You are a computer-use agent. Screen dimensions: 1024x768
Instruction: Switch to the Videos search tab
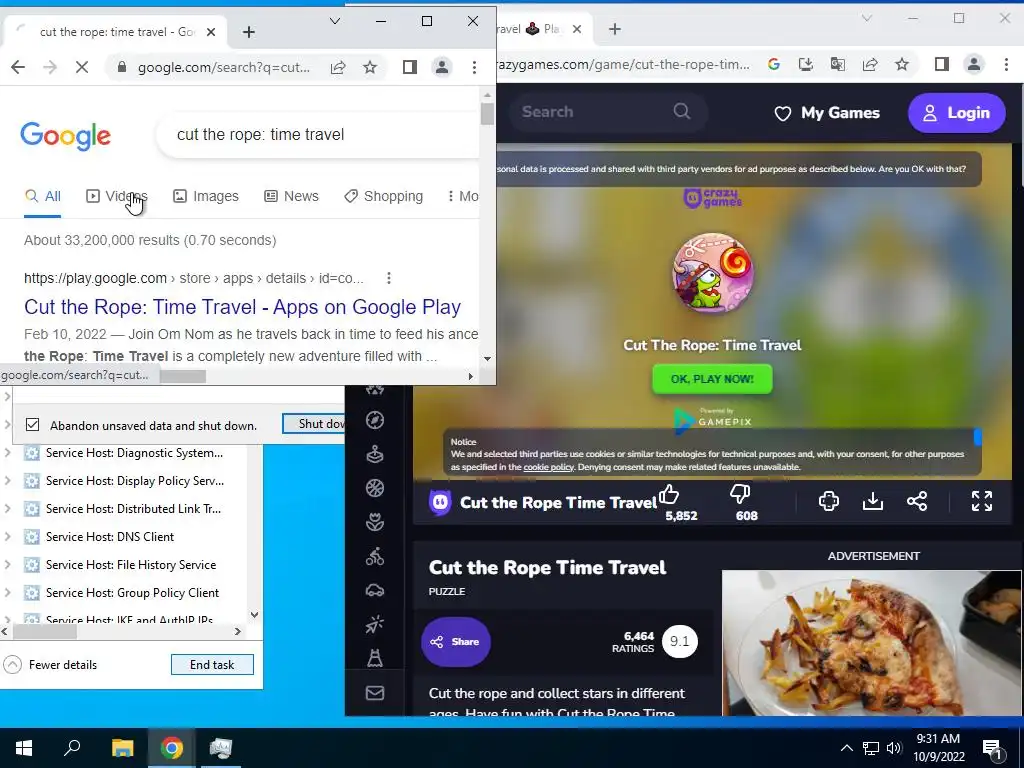(x=117, y=196)
